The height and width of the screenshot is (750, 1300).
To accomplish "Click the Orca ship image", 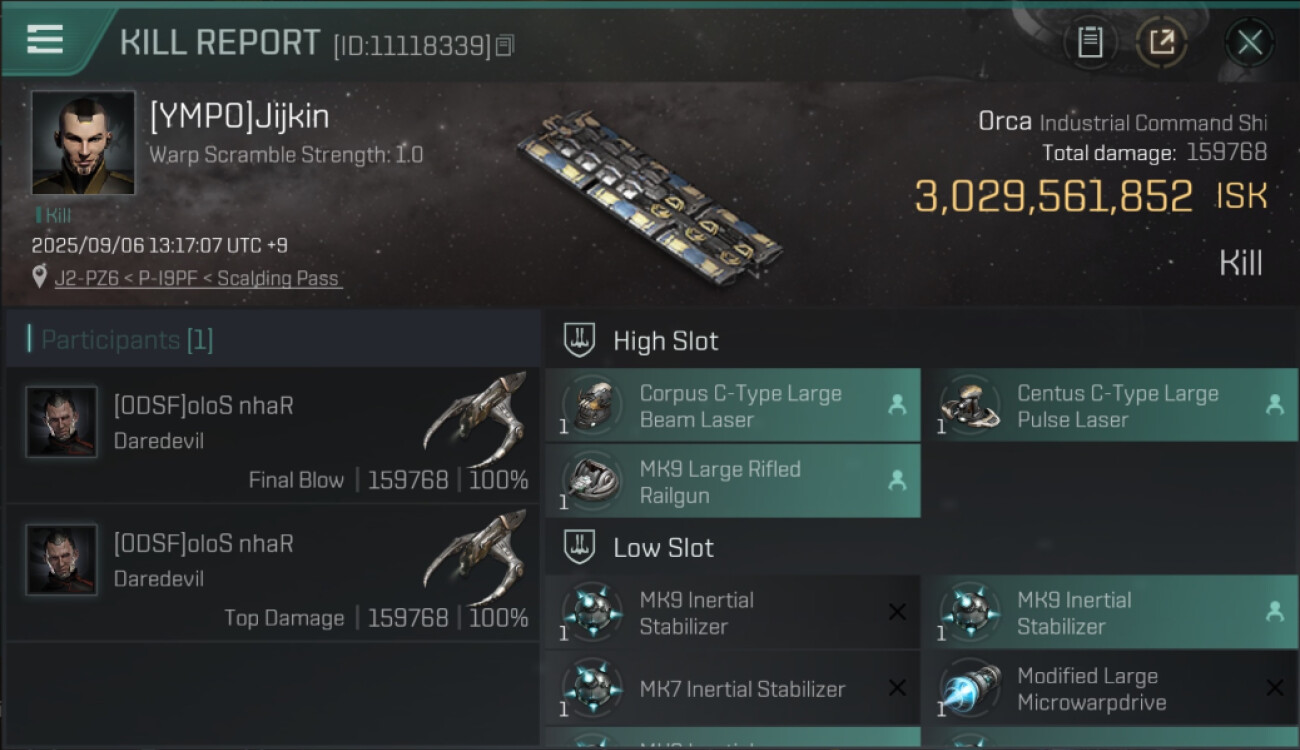I will tap(650, 190).
